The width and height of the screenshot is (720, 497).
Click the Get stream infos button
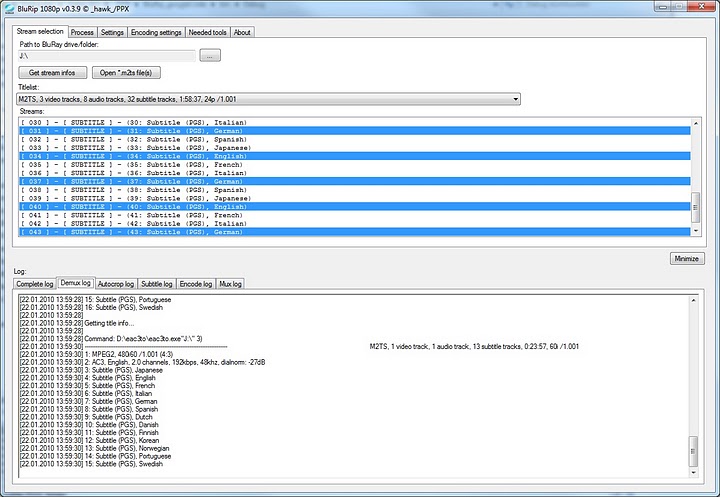(x=53, y=73)
